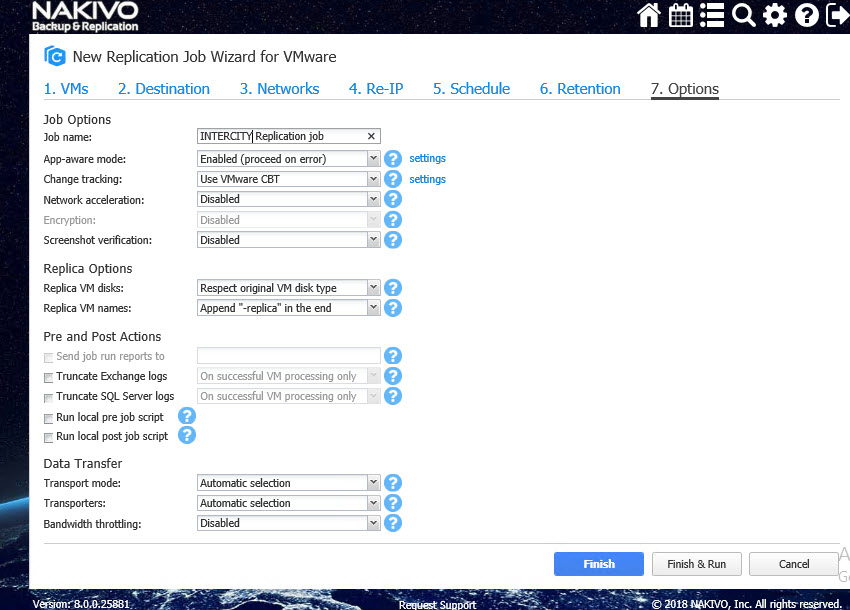
Task: Enable Truncate Exchange logs checkbox
Action: pyautogui.click(x=49, y=377)
